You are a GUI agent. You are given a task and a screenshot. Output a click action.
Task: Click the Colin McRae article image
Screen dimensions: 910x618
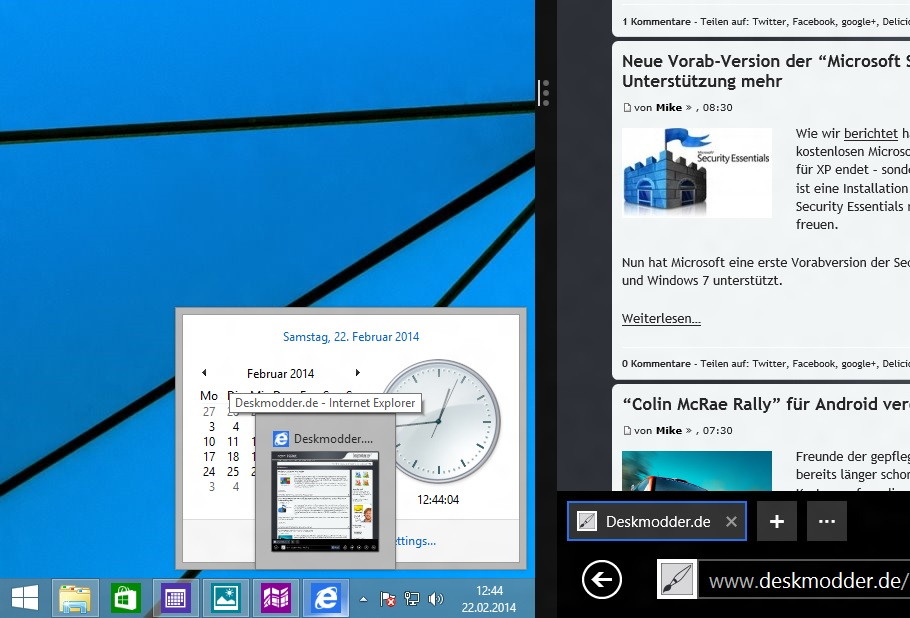tap(697, 471)
